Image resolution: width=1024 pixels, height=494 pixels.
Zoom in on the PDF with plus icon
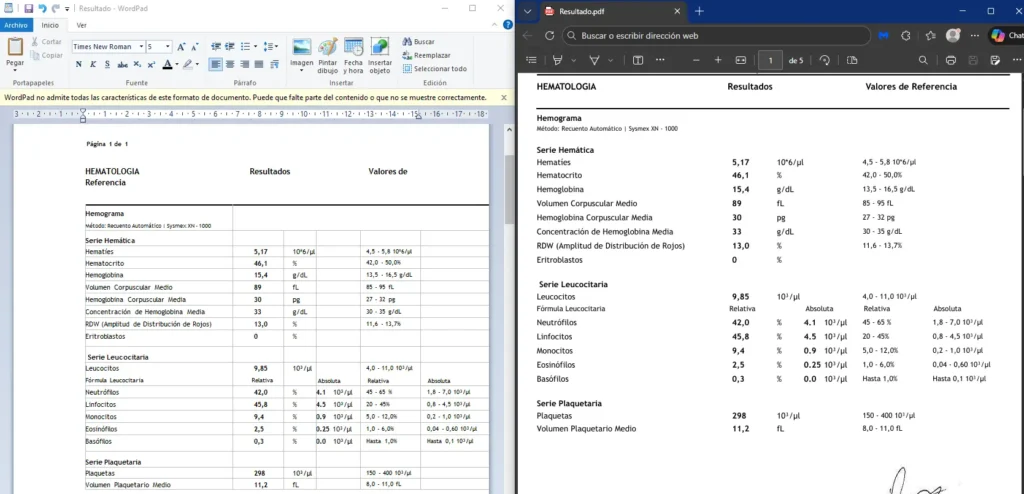(716, 60)
